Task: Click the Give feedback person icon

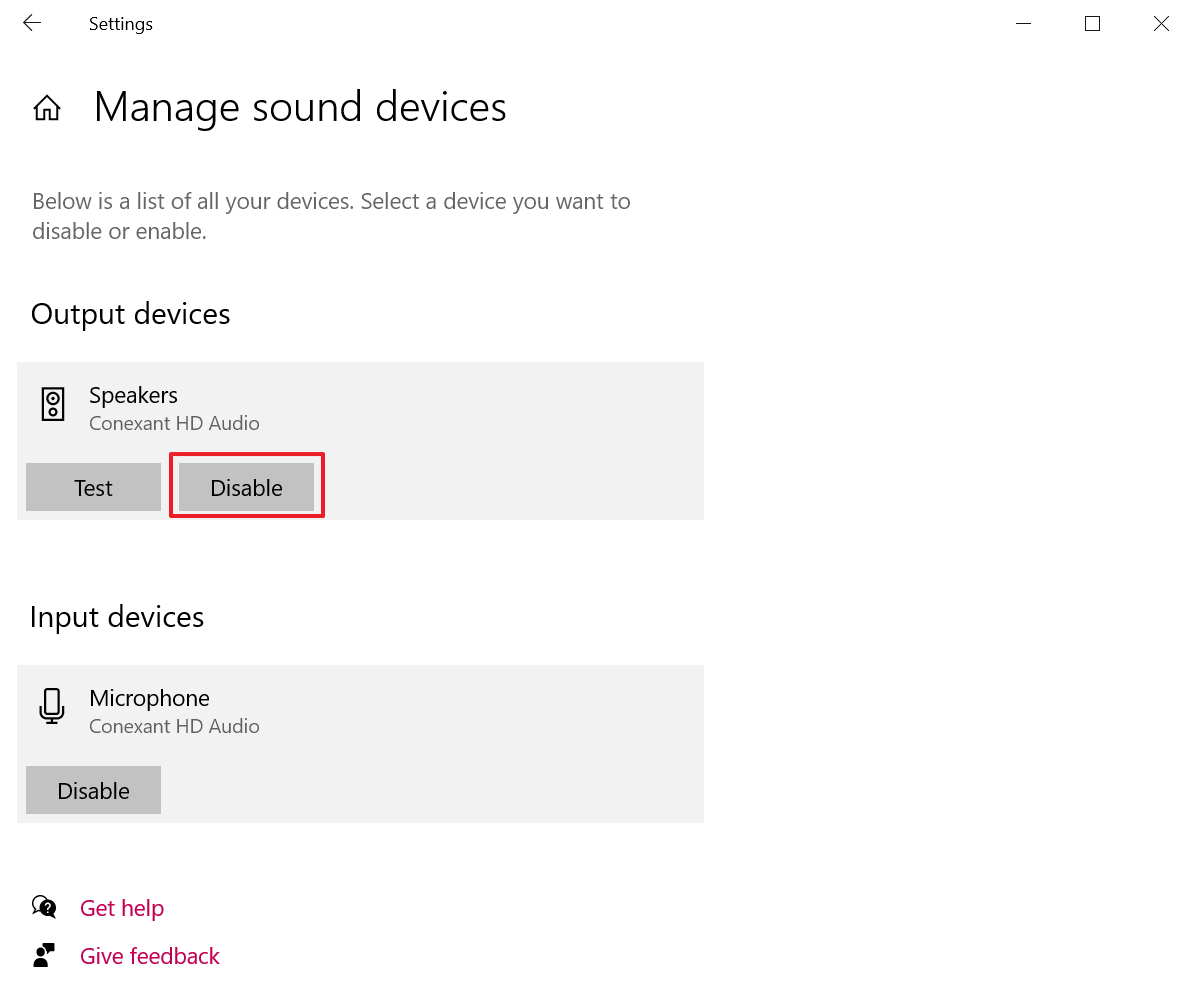Action: tap(44, 955)
